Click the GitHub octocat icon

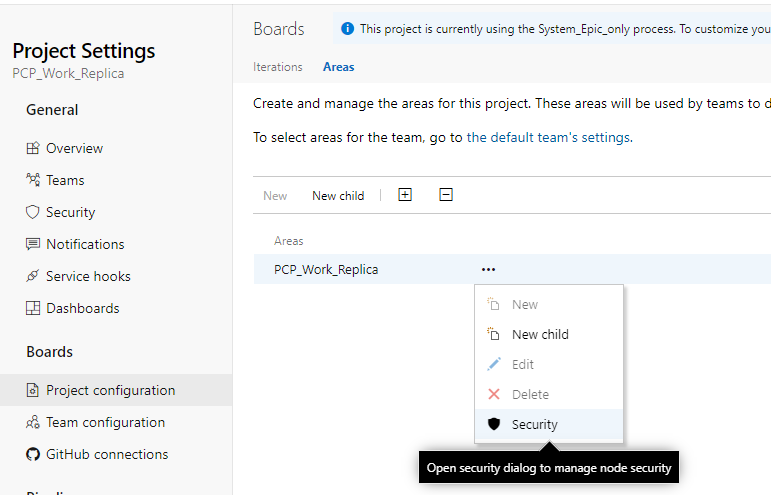tap(32, 454)
